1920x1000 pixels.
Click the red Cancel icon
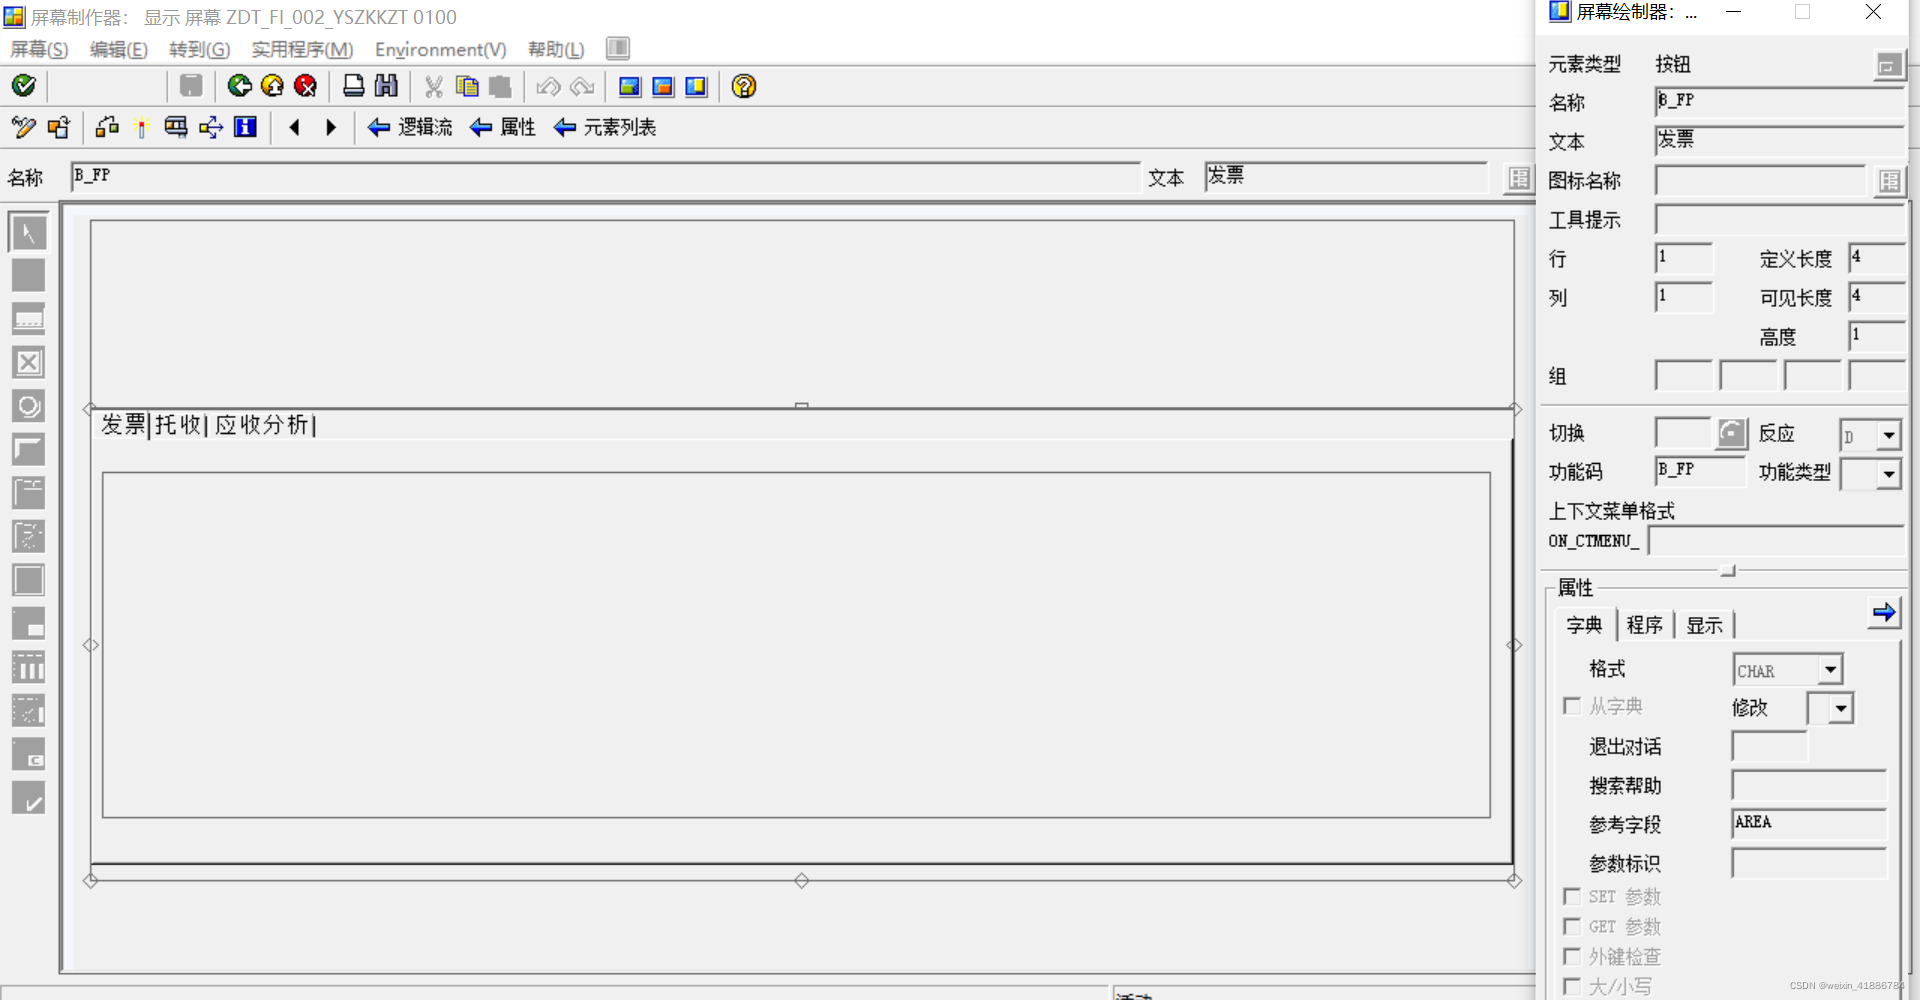pos(306,86)
